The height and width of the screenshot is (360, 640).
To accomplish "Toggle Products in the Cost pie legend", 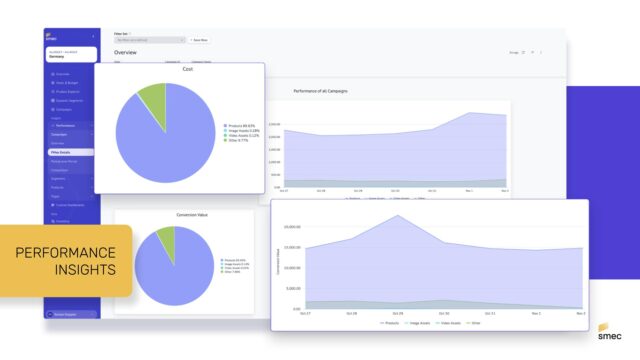I will point(239,126).
